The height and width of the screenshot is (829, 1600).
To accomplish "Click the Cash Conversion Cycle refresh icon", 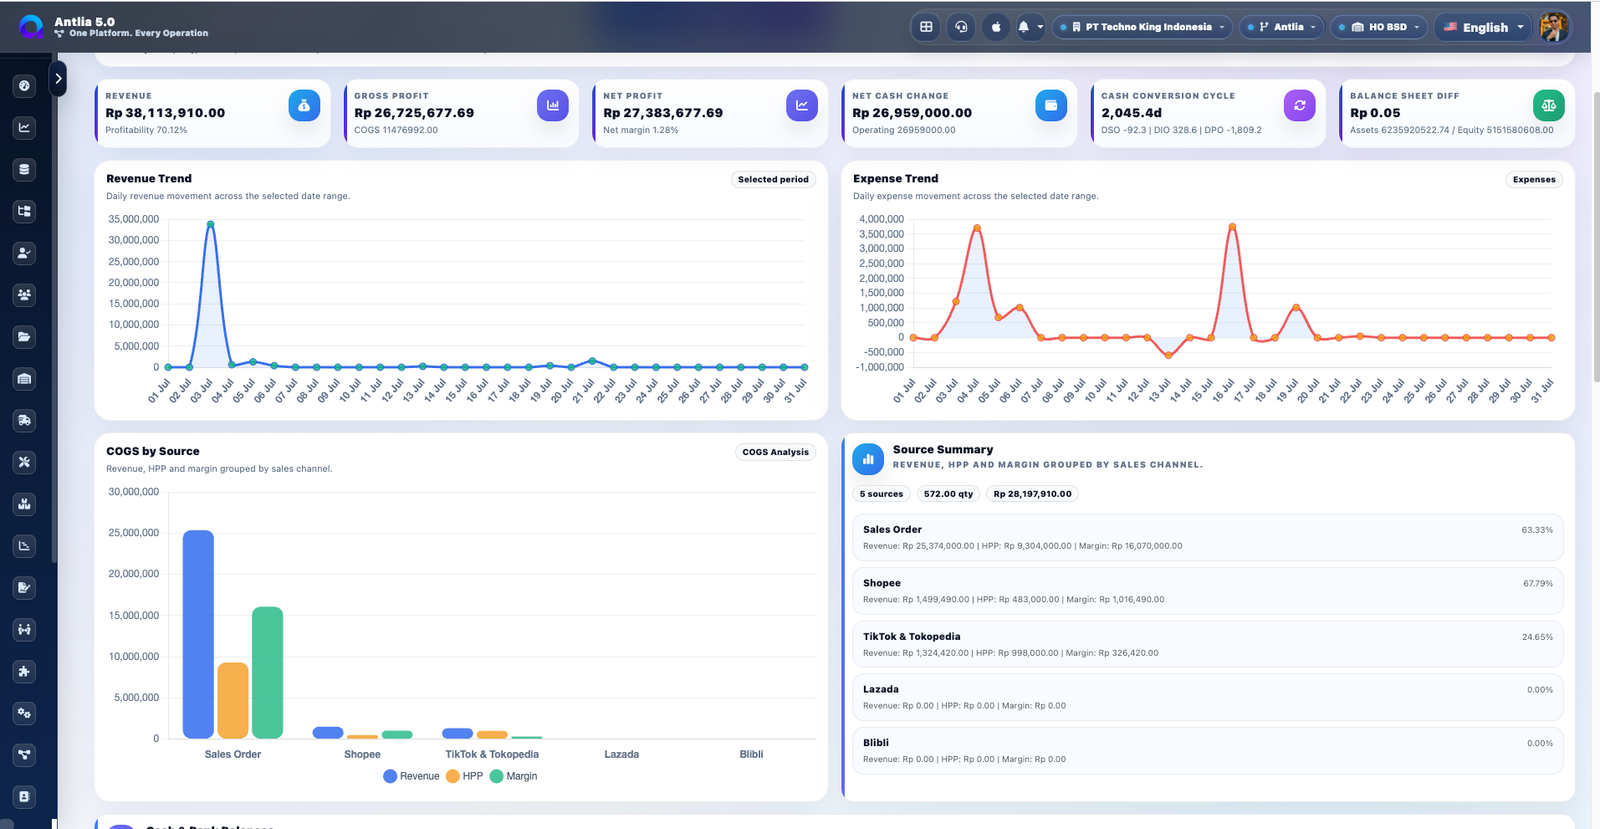I will (1299, 105).
